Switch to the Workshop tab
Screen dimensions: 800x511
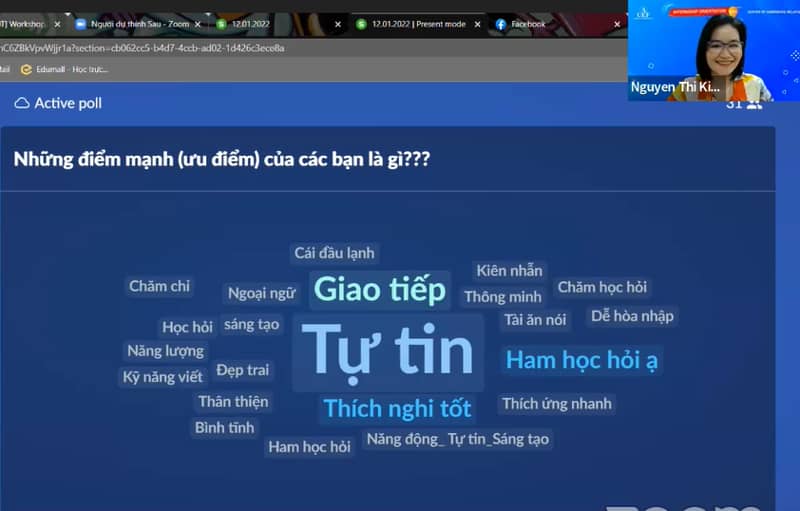[x=25, y=24]
